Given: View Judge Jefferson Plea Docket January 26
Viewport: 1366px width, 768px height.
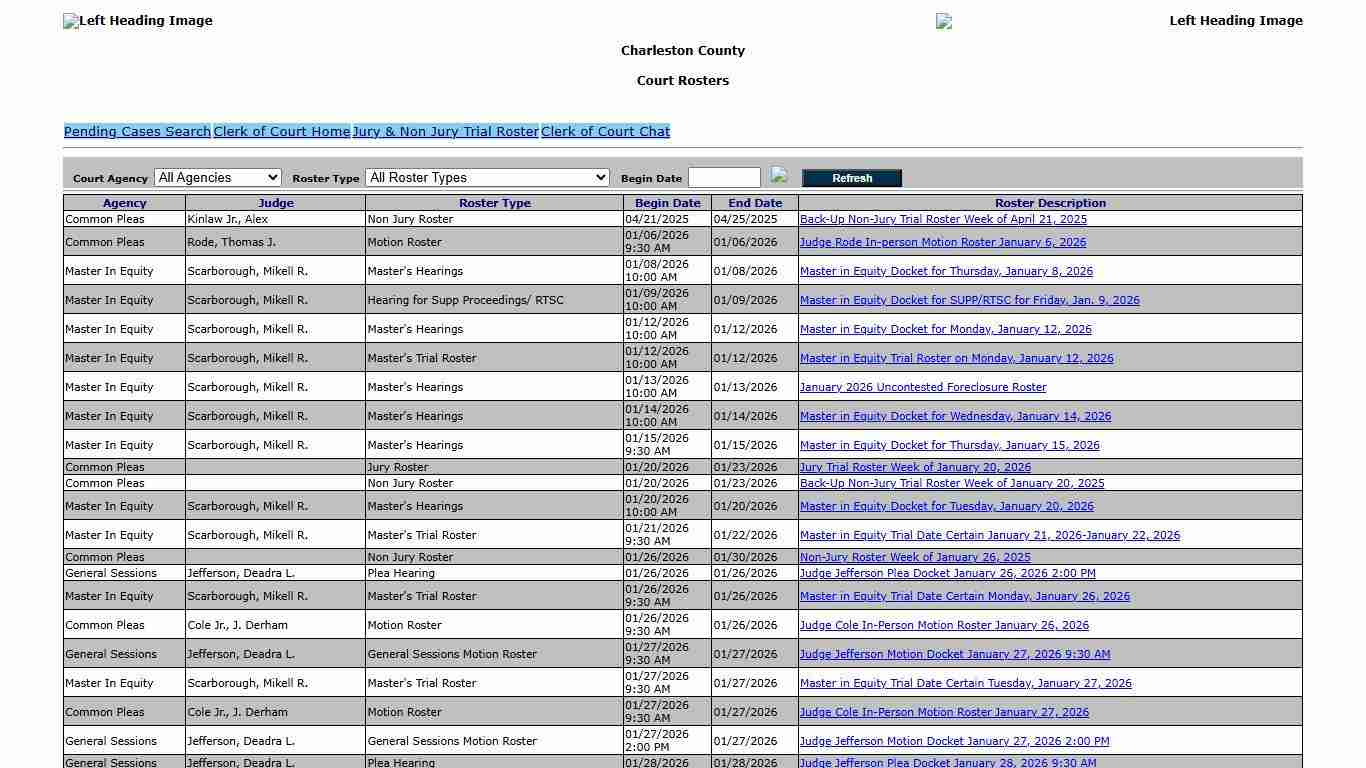Looking at the screenshot, I should tap(947, 573).
